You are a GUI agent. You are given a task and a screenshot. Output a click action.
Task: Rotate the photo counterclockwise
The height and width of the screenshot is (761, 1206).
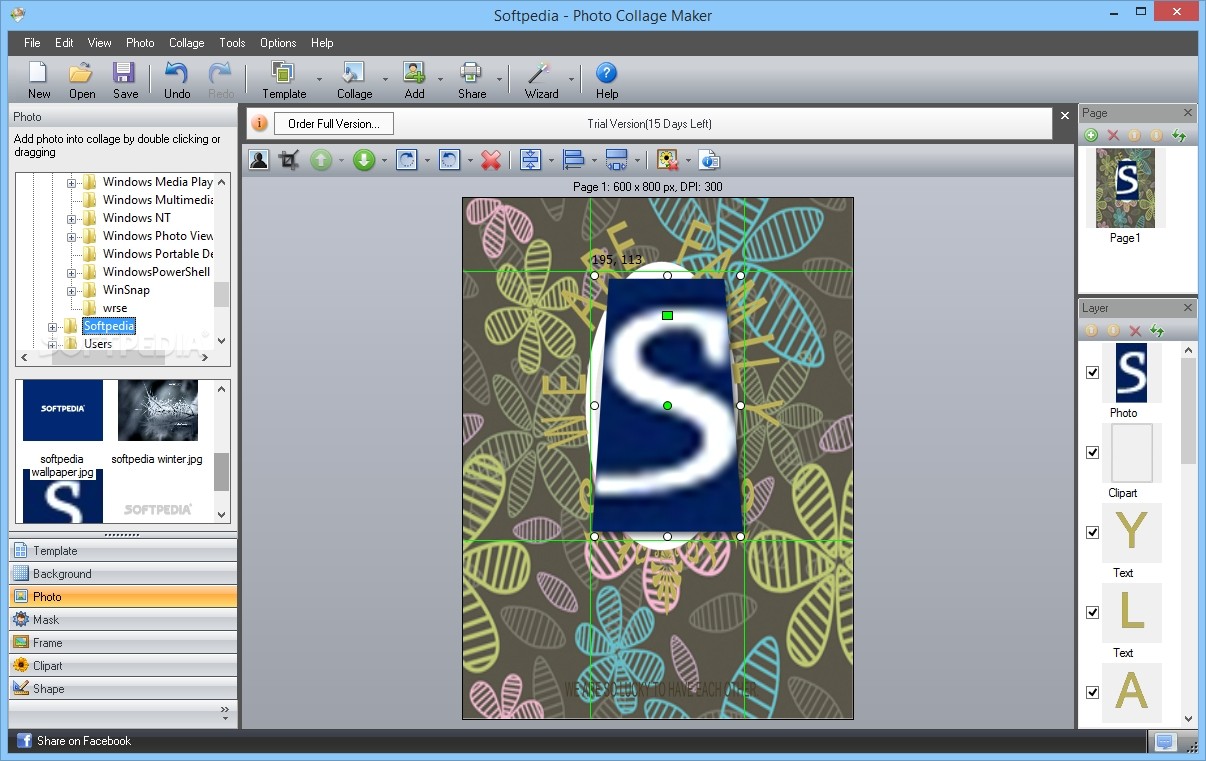(450, 160)
